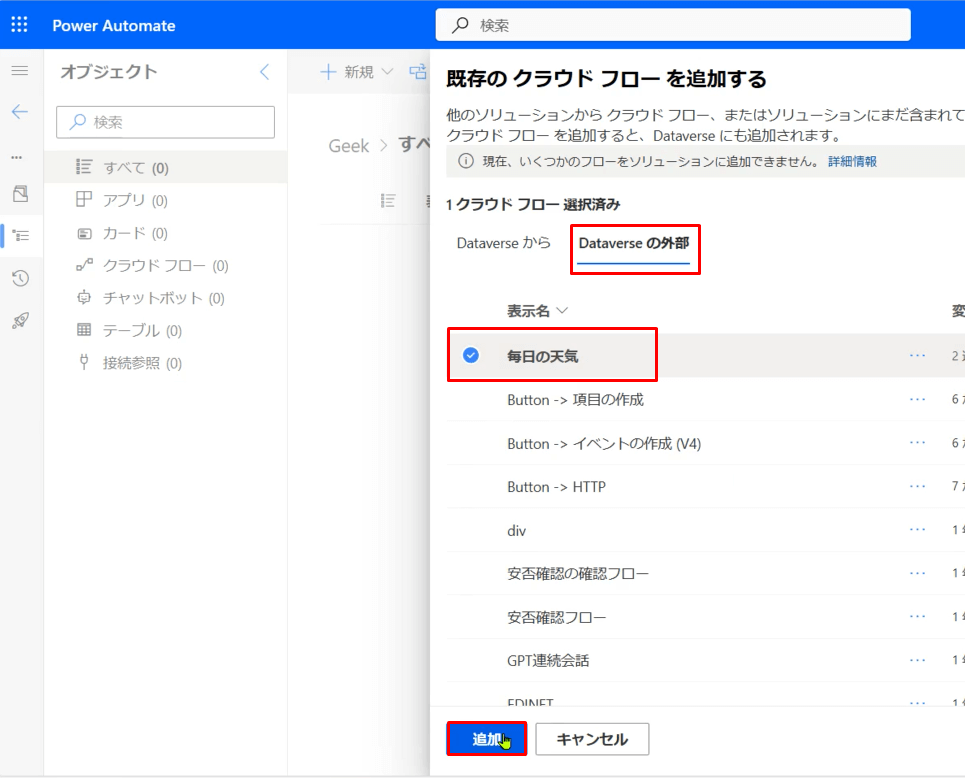This screenshot has width=965, height=778.
Task: Open the 新規 dropdown menu
Action: [357, 72]
